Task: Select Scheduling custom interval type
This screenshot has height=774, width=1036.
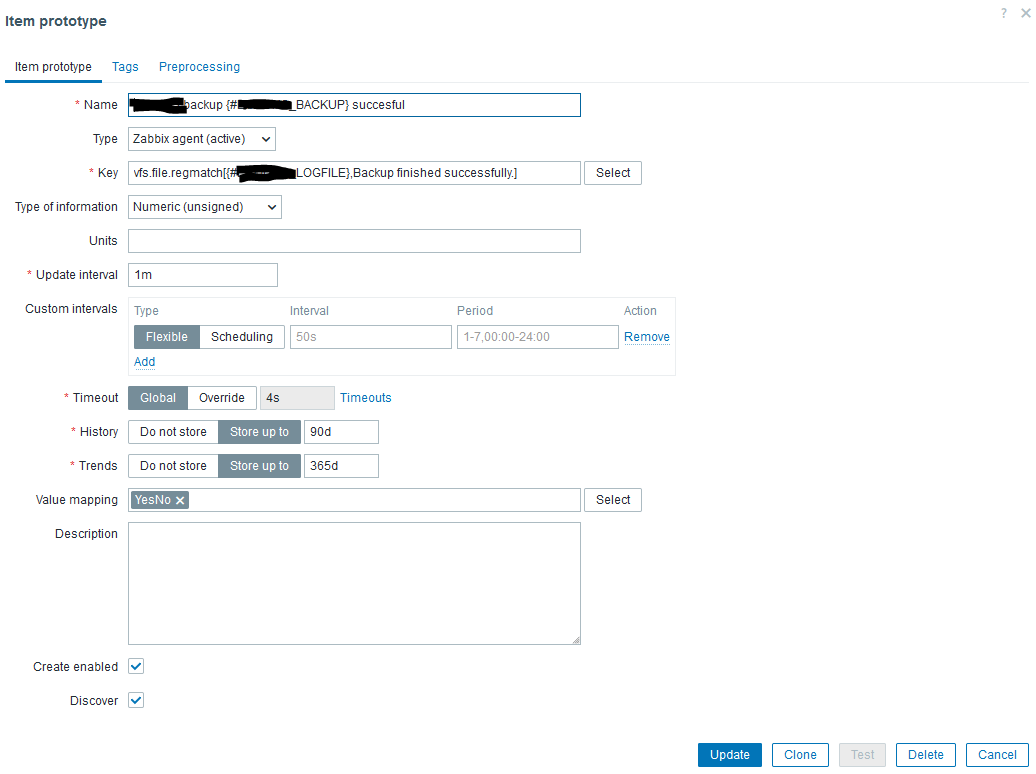Action: tap(242, 337)
